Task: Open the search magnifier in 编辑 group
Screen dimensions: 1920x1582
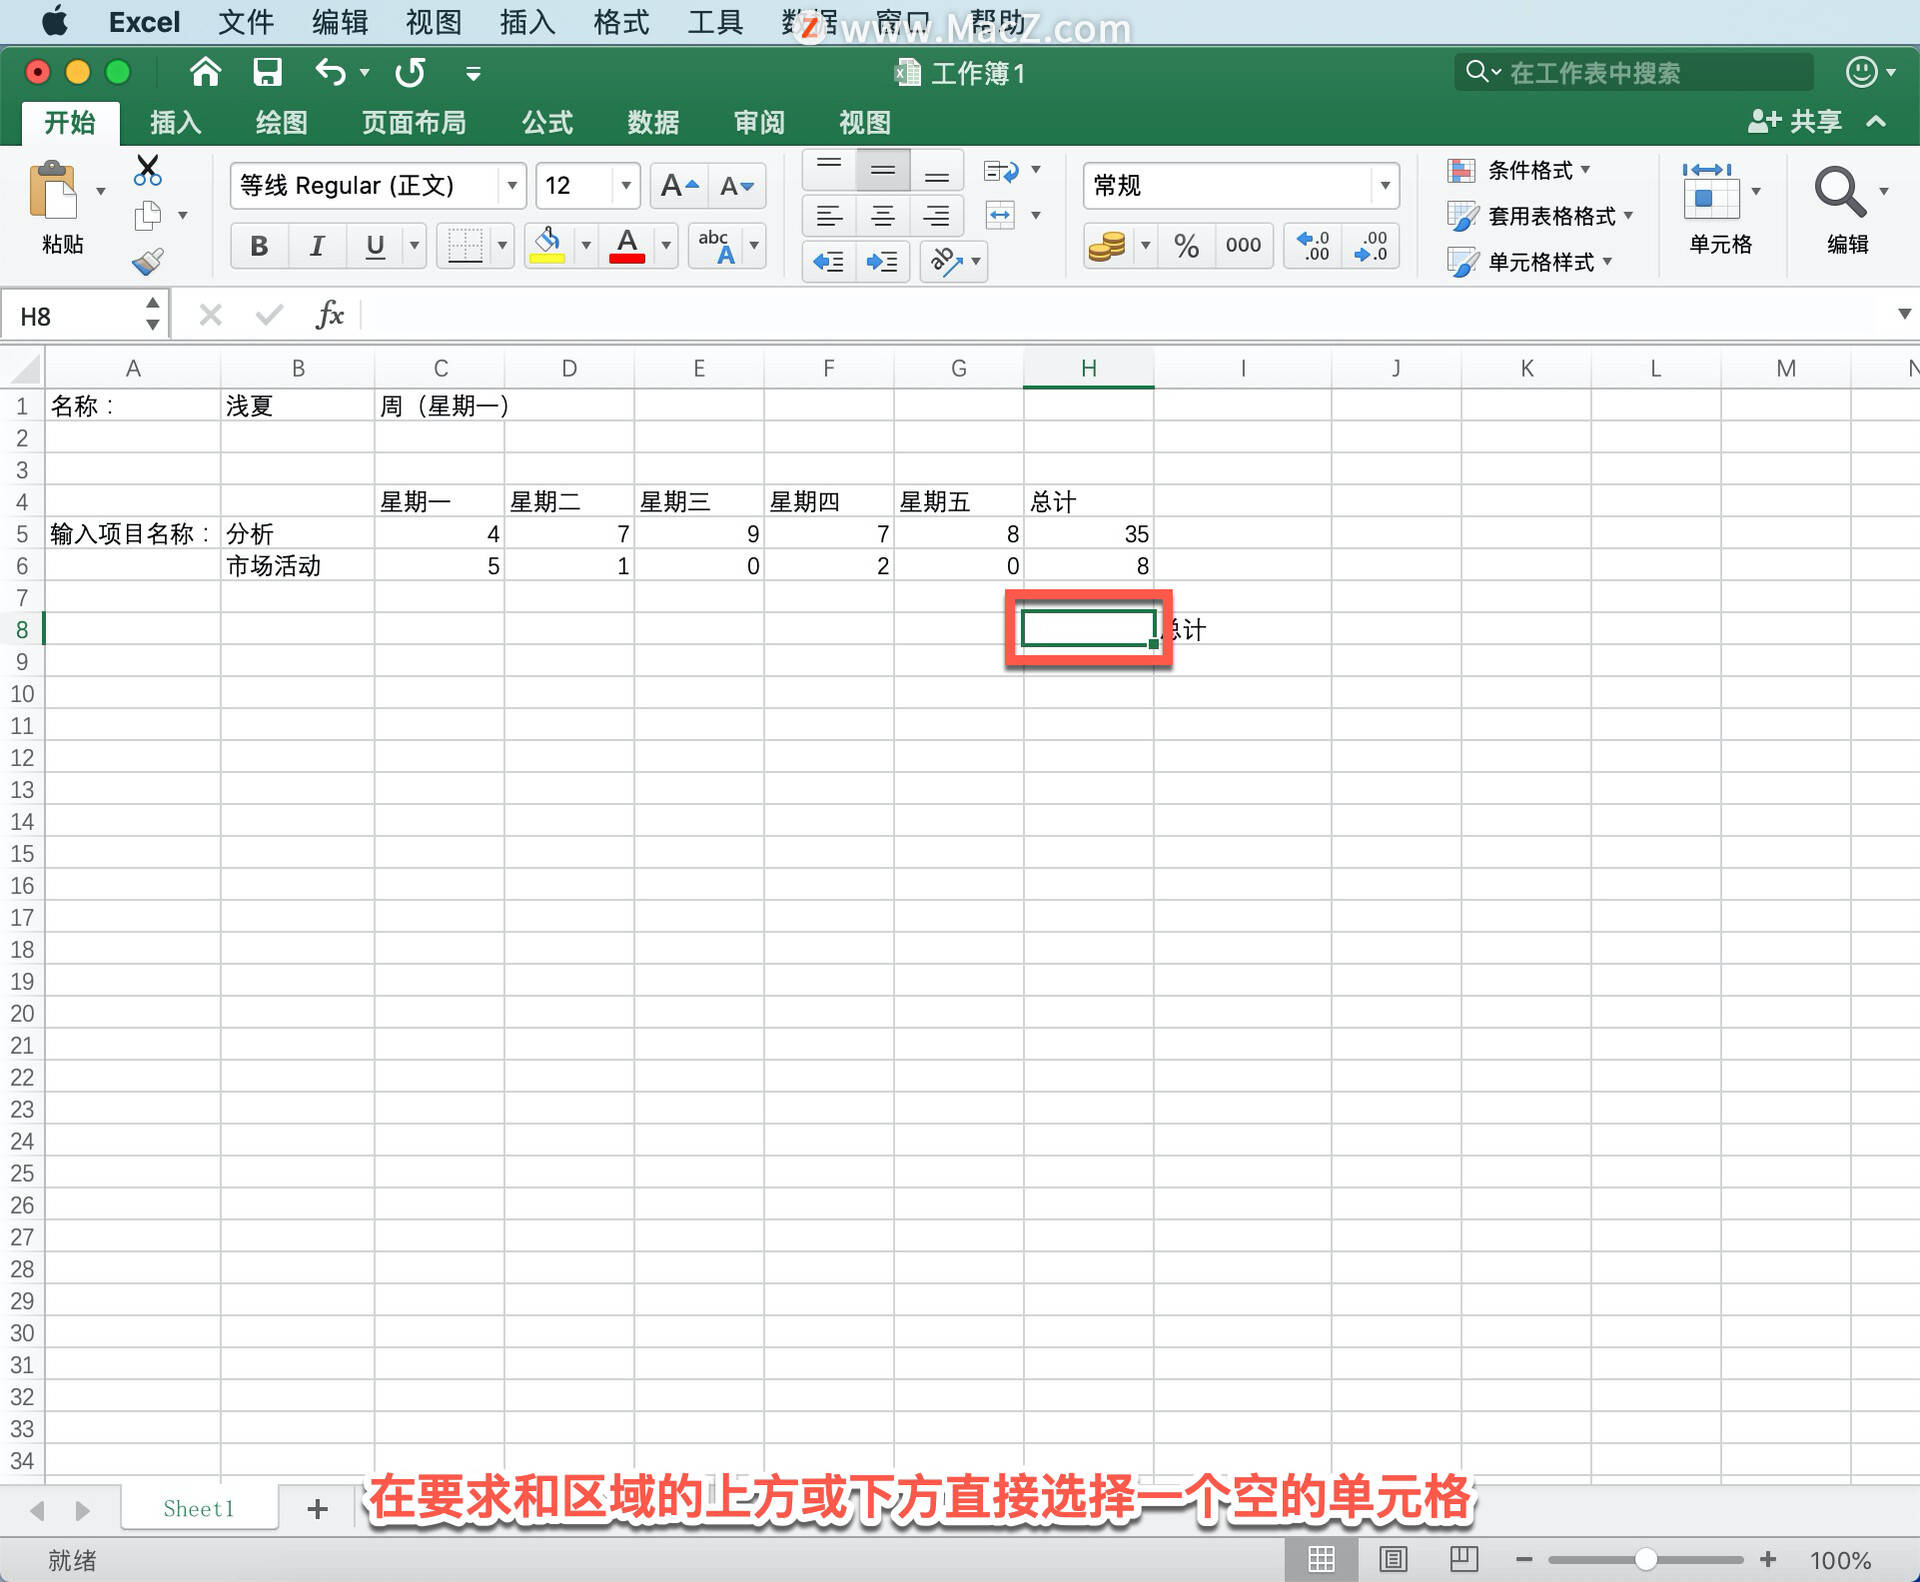Action: point(1840,190)
